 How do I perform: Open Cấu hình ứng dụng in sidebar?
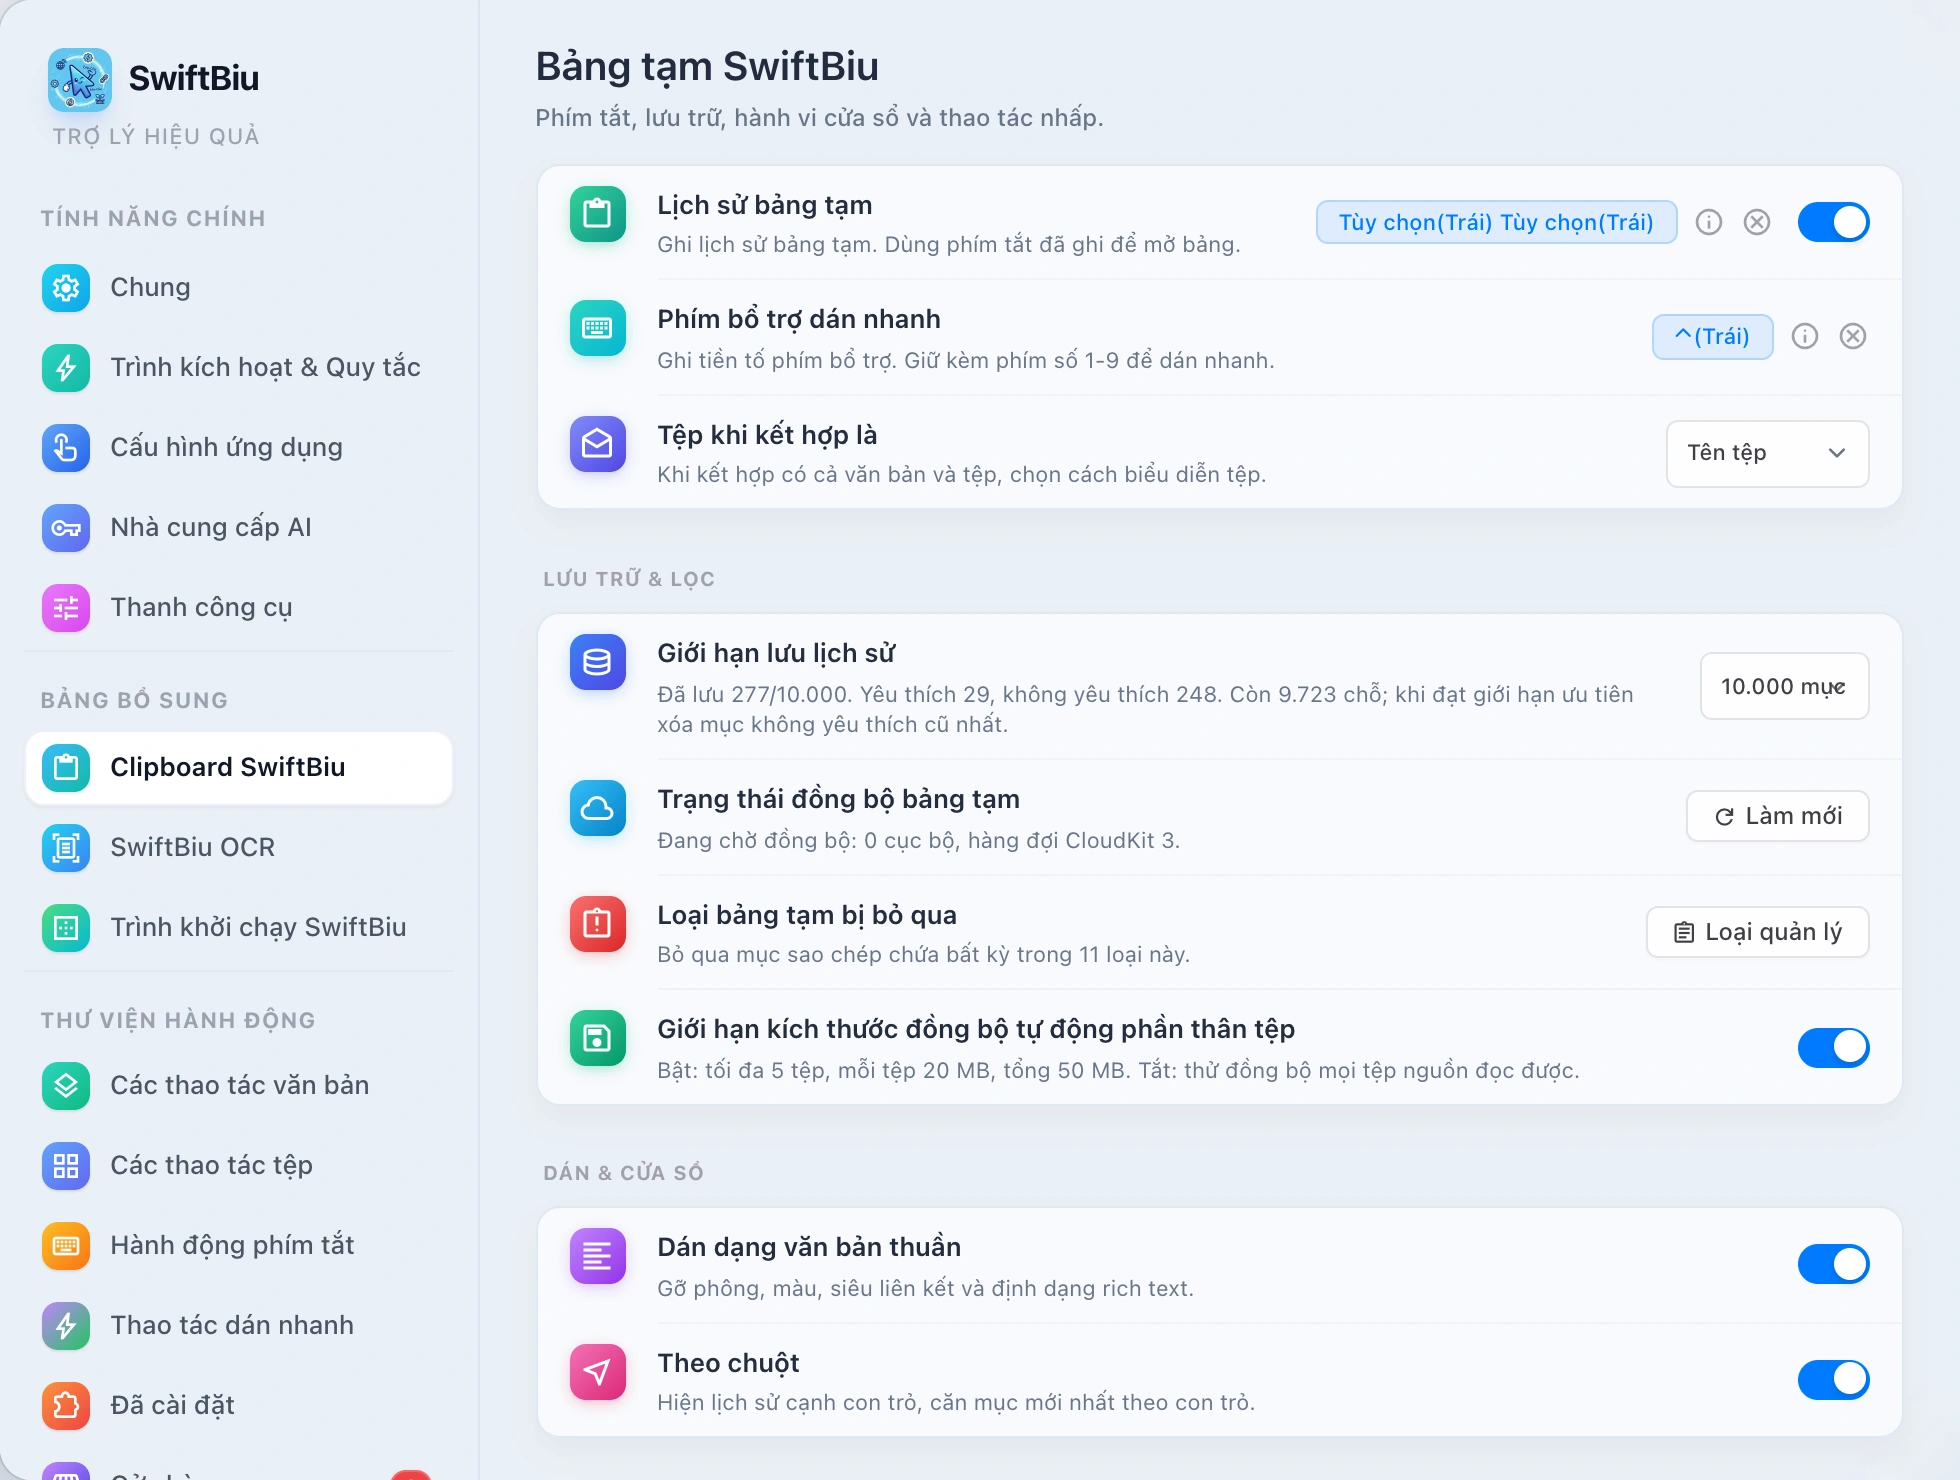point(239,448)
